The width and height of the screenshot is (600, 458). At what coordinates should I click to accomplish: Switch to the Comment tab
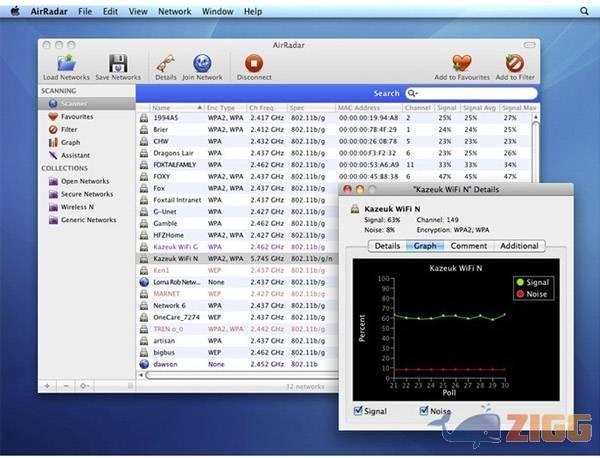[x=469, y=246]
